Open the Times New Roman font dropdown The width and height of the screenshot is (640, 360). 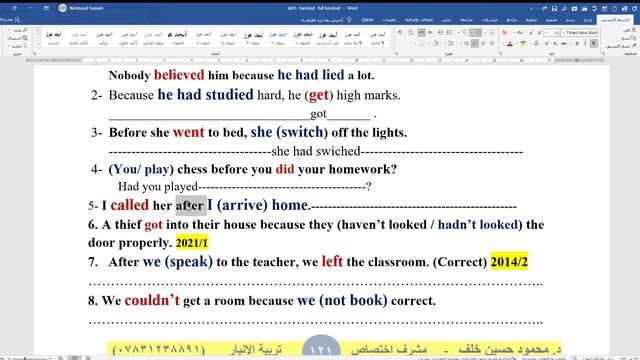(563, 32)
